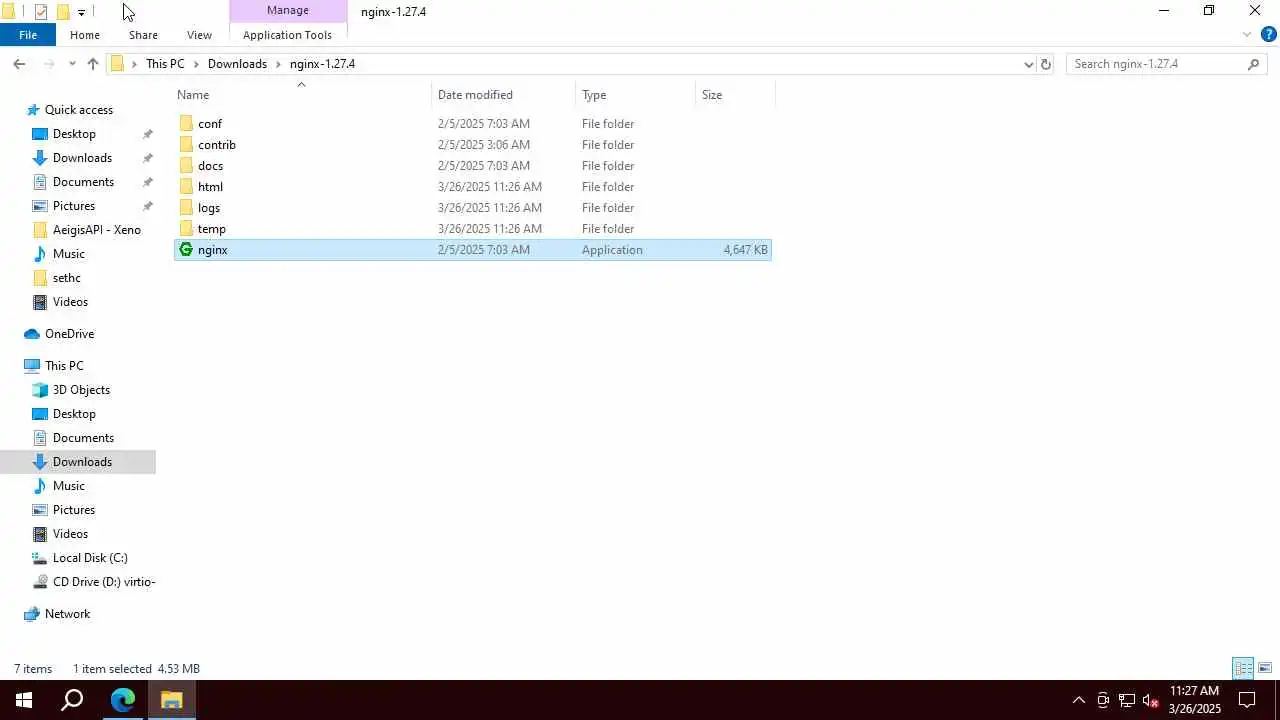Refresh the nginx-1.27.4 folder view
The width and height of the screenshot is (1280, 720).
point(1046,64)
